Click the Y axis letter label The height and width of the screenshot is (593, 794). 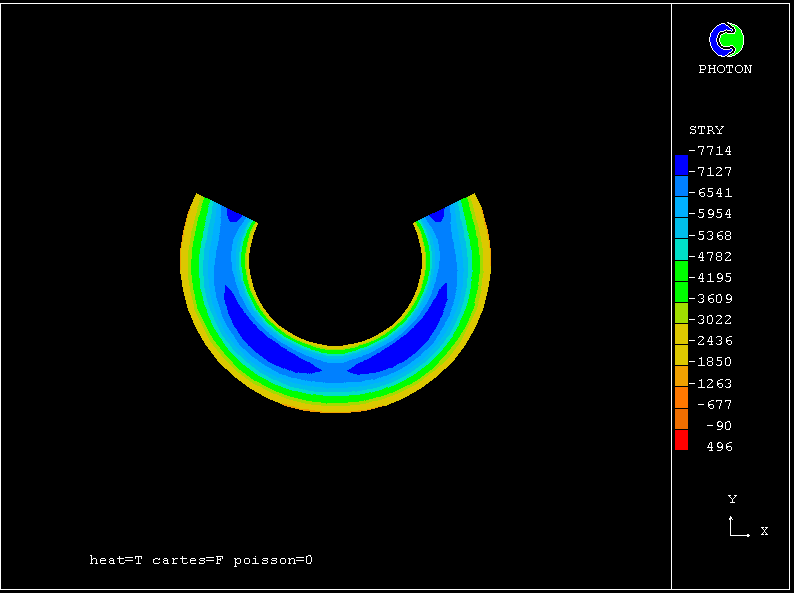click(x=732, y=499)
